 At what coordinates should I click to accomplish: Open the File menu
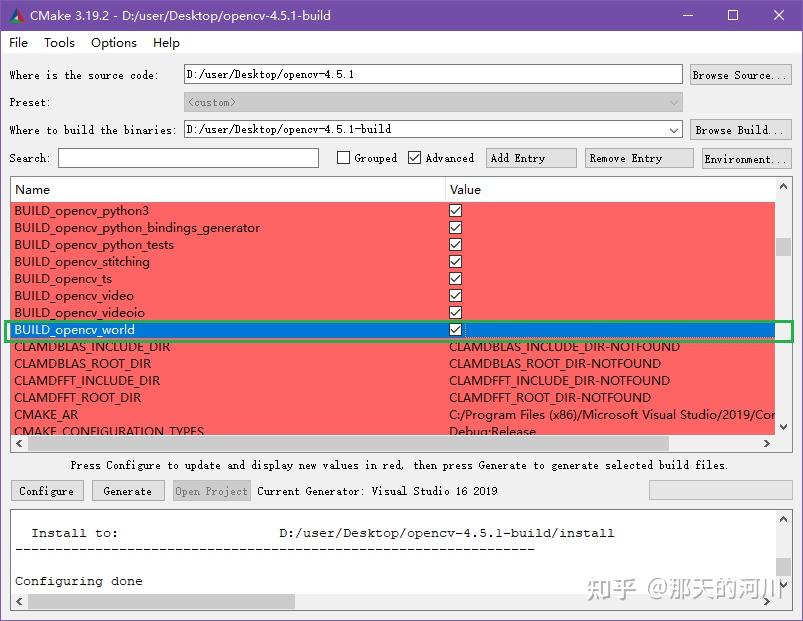pos(17,42)
